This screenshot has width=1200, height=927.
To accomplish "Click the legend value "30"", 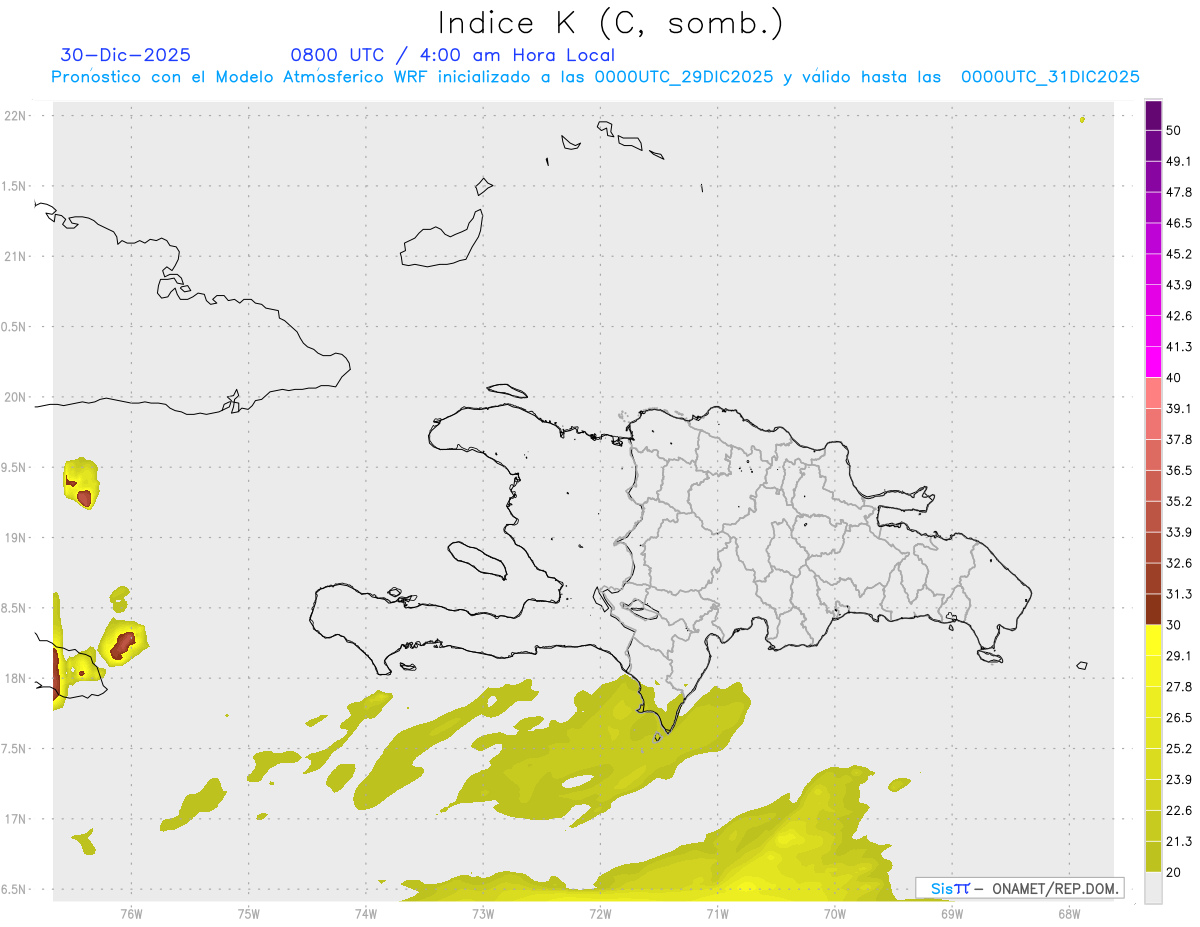I will 1173,625.
